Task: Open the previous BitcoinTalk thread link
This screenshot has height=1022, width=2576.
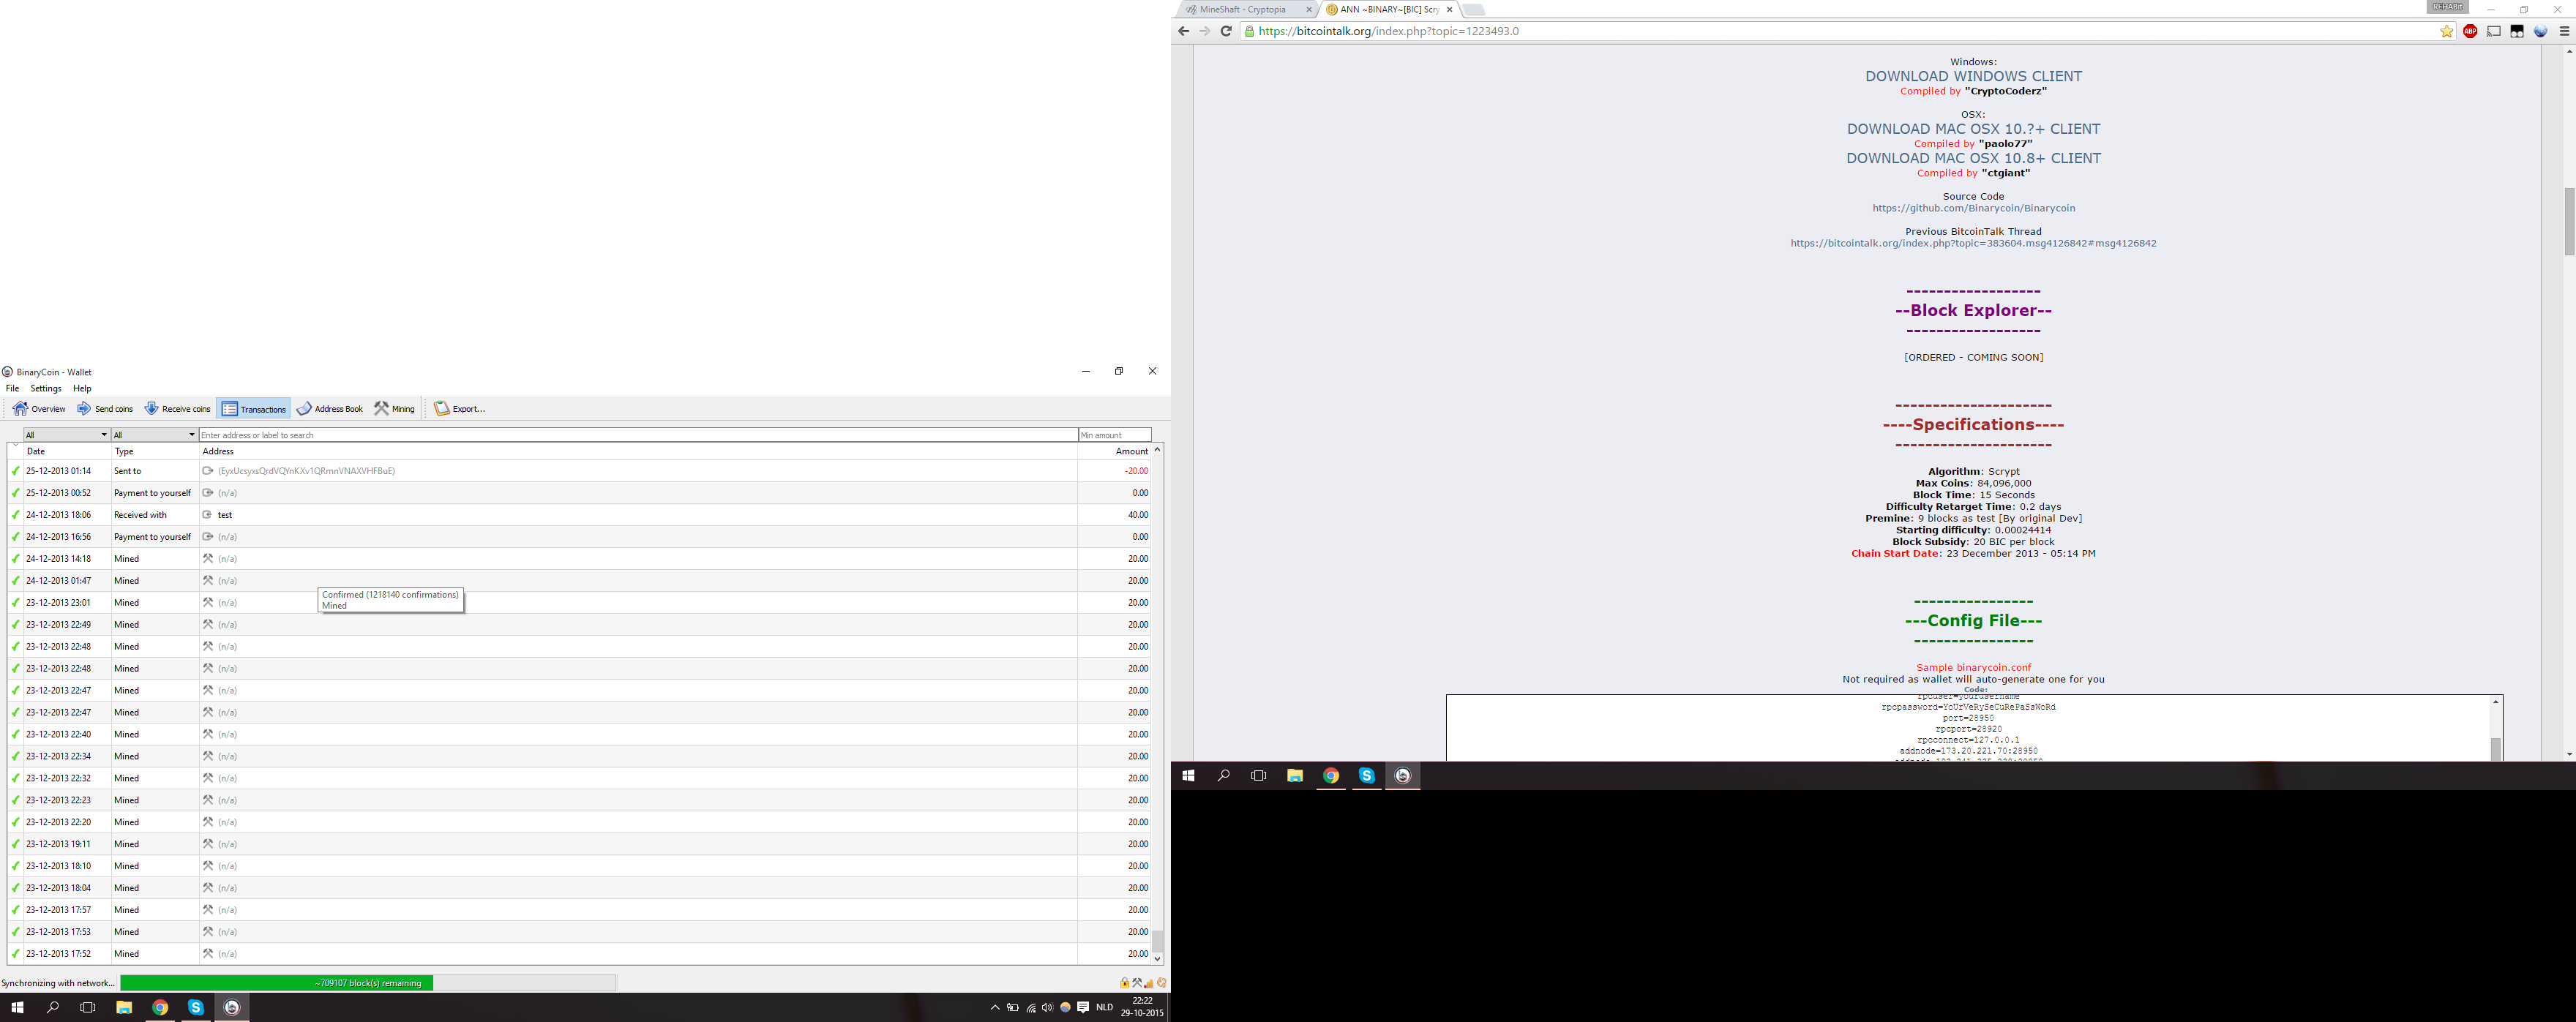Action: (x=1973, y=244)
